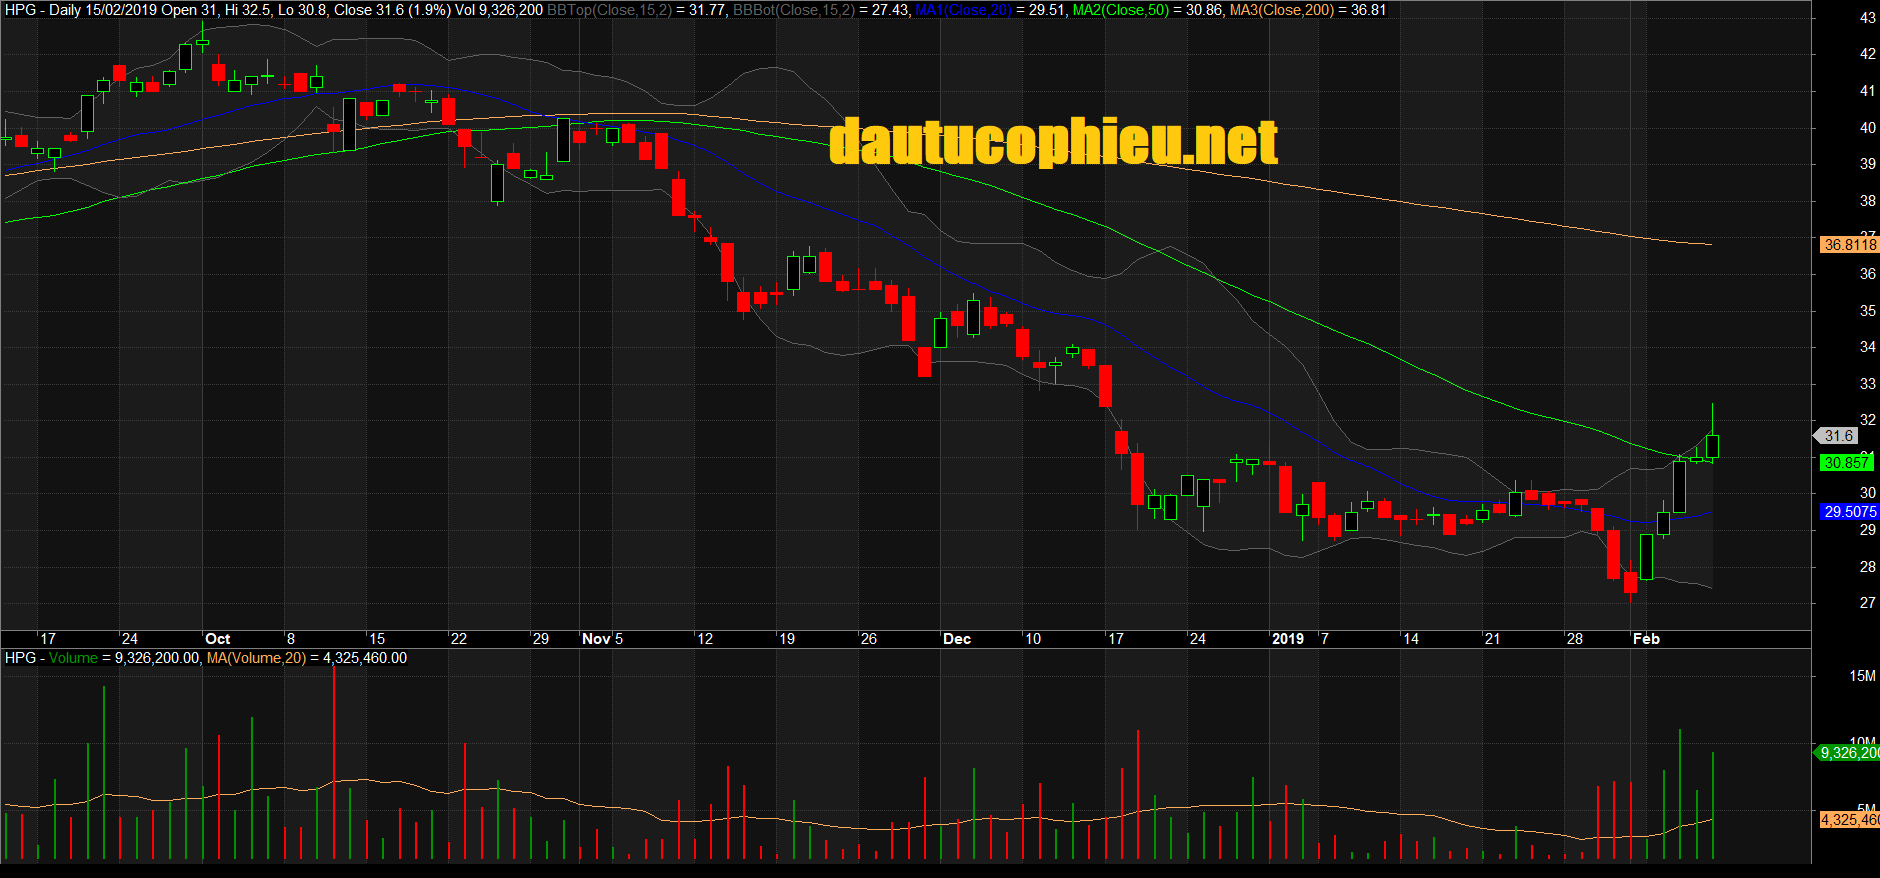
Task: Click the green Volume label in lower pane
Action: [x=73, y=658]
